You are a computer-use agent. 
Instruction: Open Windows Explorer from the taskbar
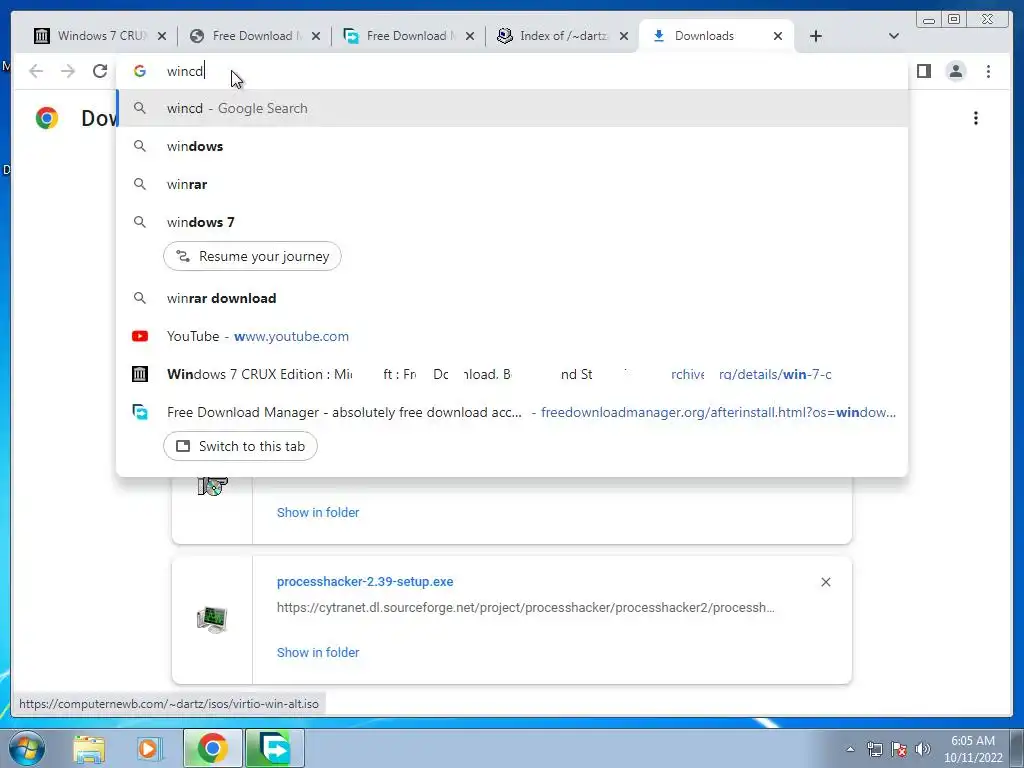[x=89, y=749]
